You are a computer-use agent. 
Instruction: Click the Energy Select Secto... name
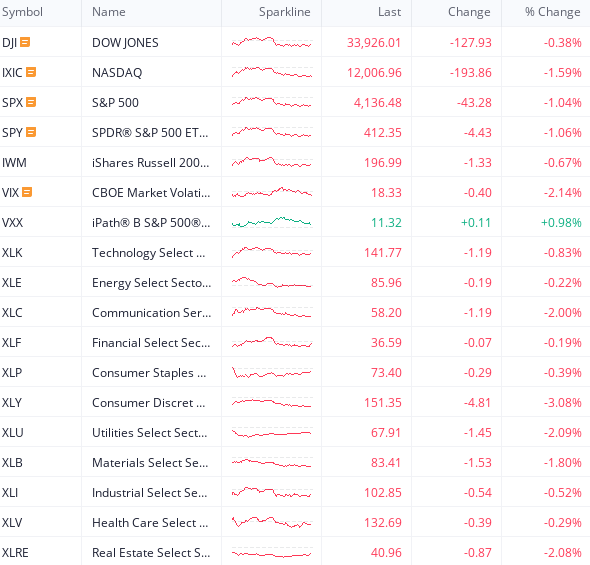point(152,282)
